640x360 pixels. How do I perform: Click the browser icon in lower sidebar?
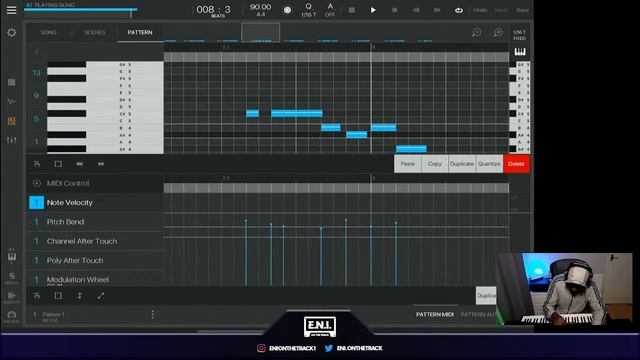11,278
